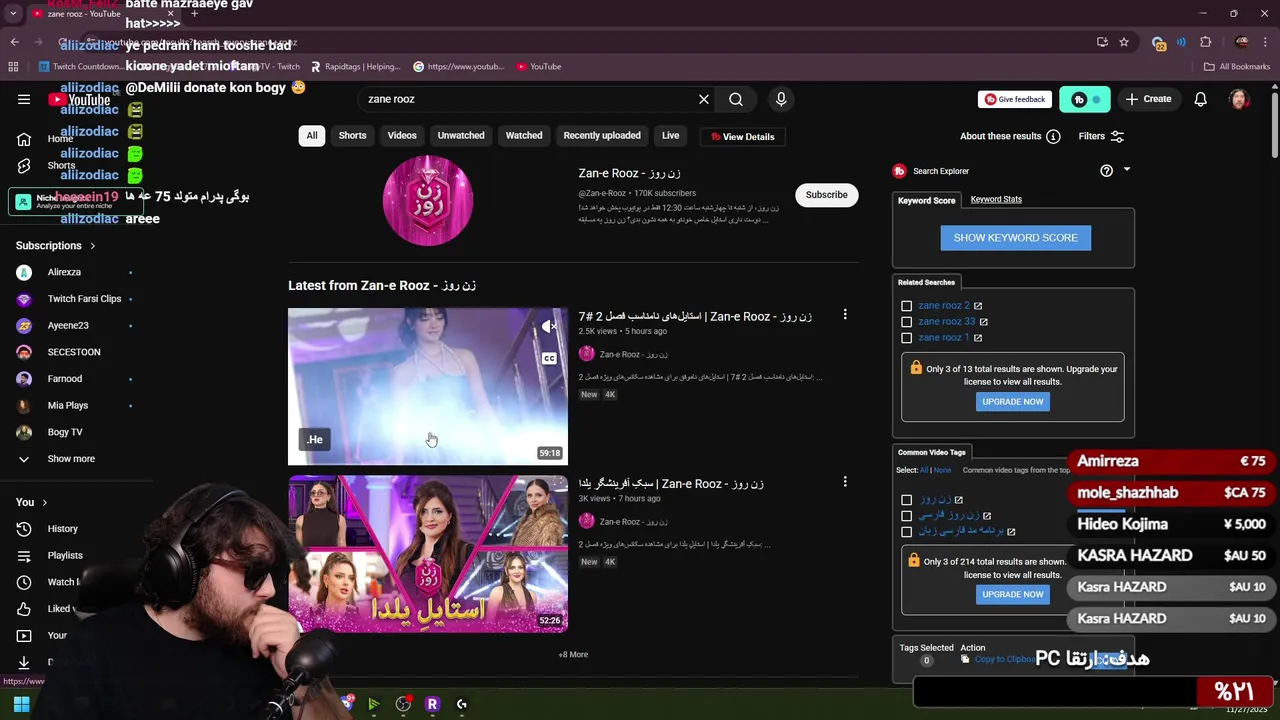Check the zane rooz 1 checkbox

click(x=907, y=338)
